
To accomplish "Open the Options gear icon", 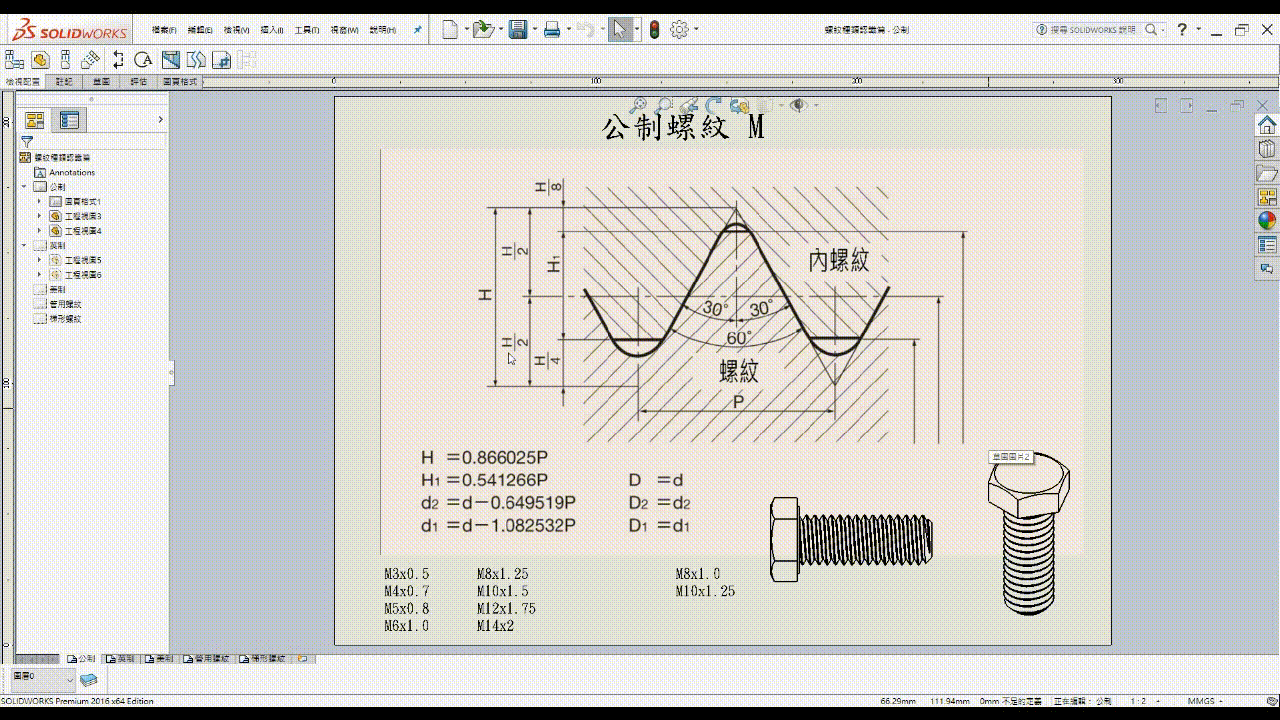I will click(679, 30).
